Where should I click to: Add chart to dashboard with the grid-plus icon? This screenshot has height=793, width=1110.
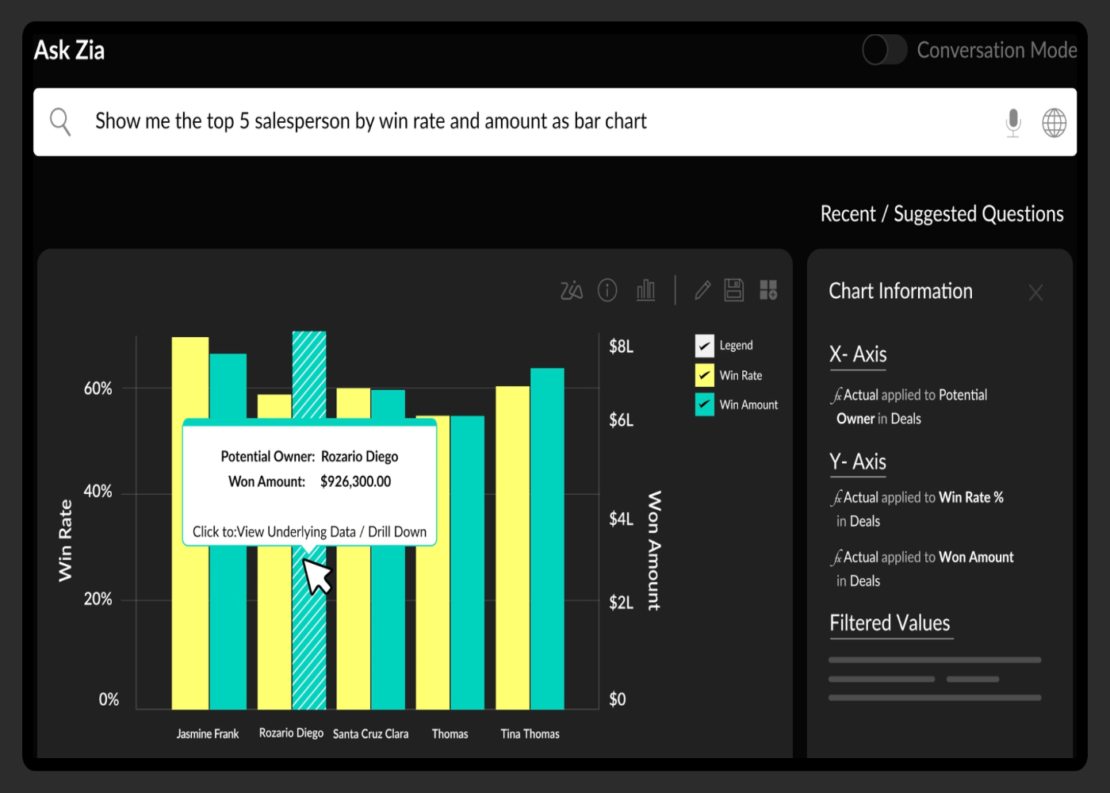(x=768, y=290)
